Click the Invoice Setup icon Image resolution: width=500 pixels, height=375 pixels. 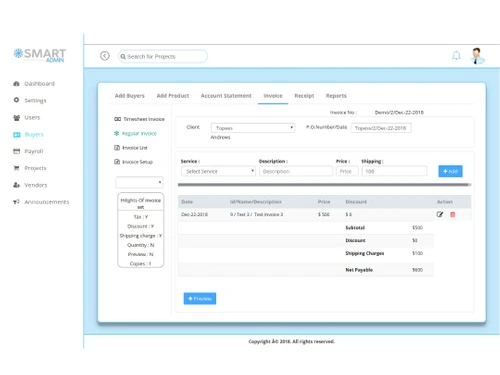117,162
